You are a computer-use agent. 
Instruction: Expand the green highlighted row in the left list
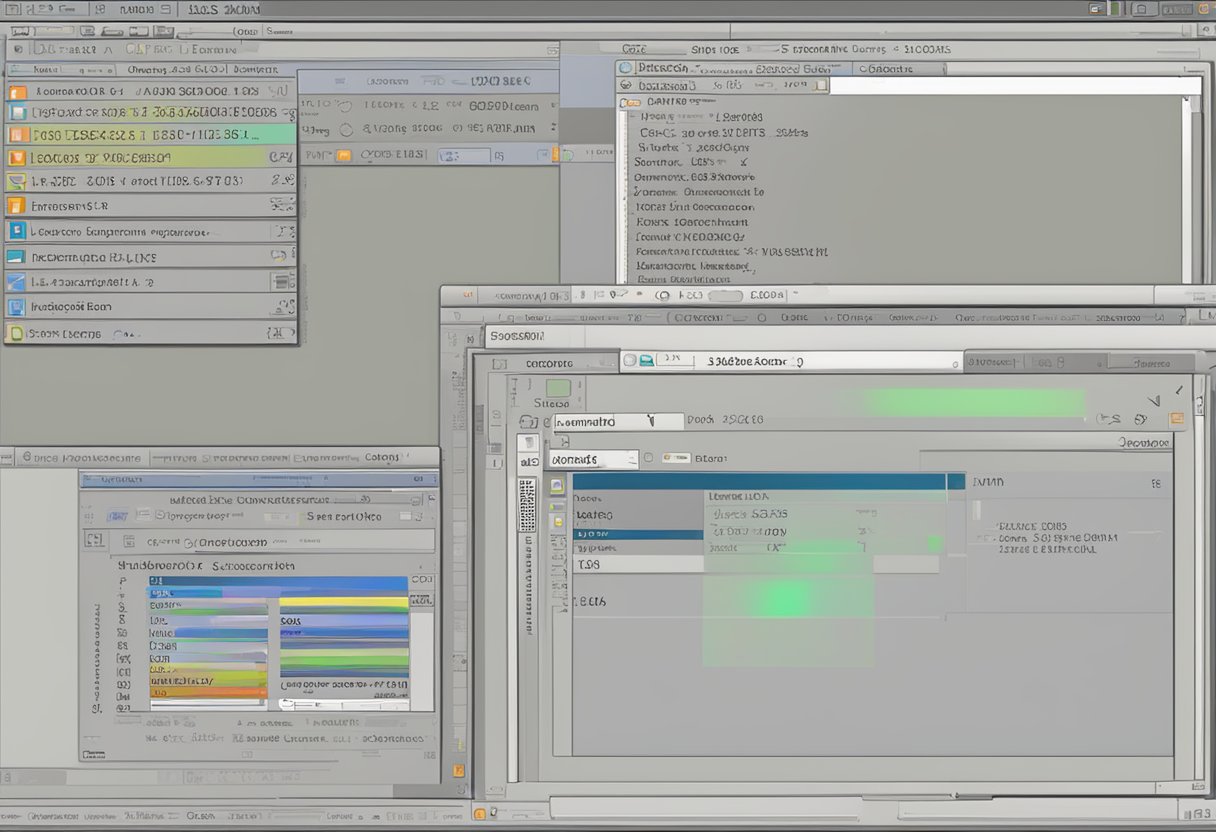point(150,135)
